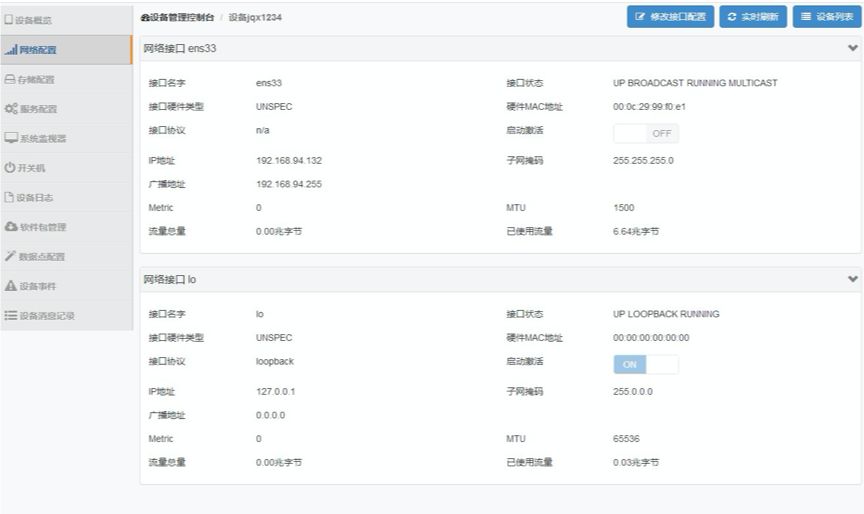Click the hard drive icon for 存储配置
Screen dimensions: 864x514
(x=10, y=79)
